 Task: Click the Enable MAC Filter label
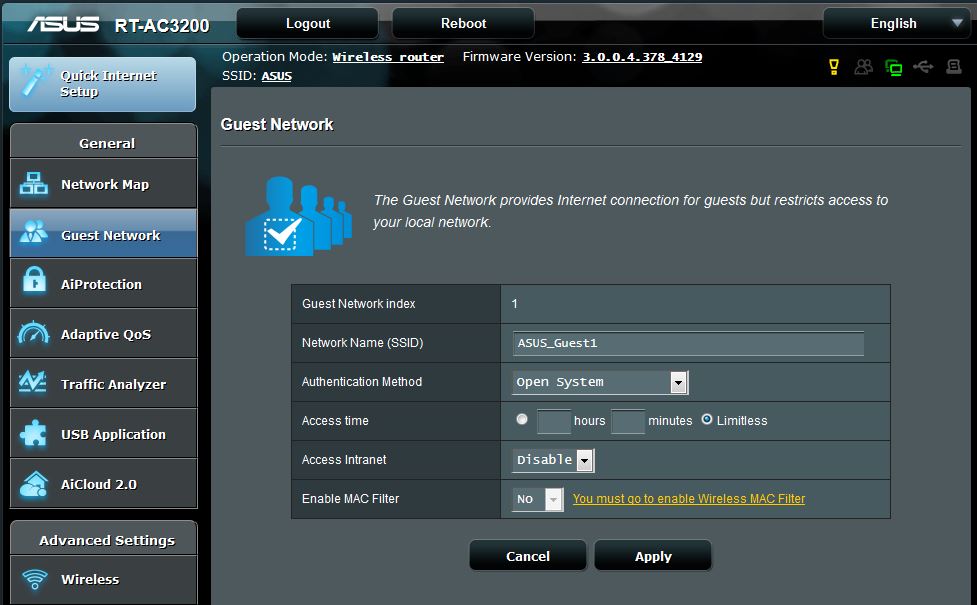350,498
